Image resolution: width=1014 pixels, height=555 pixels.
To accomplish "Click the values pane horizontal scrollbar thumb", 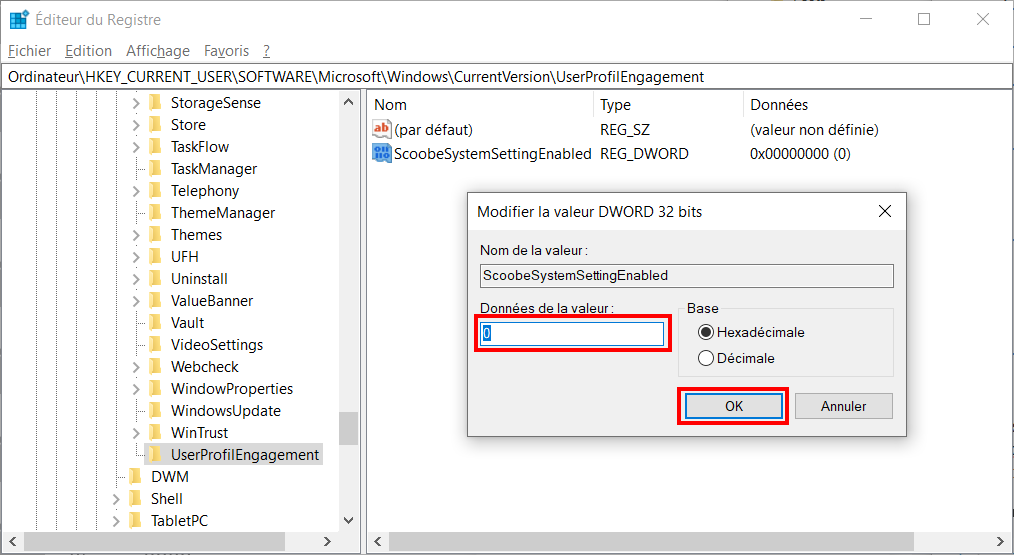I will click(651, 541).
